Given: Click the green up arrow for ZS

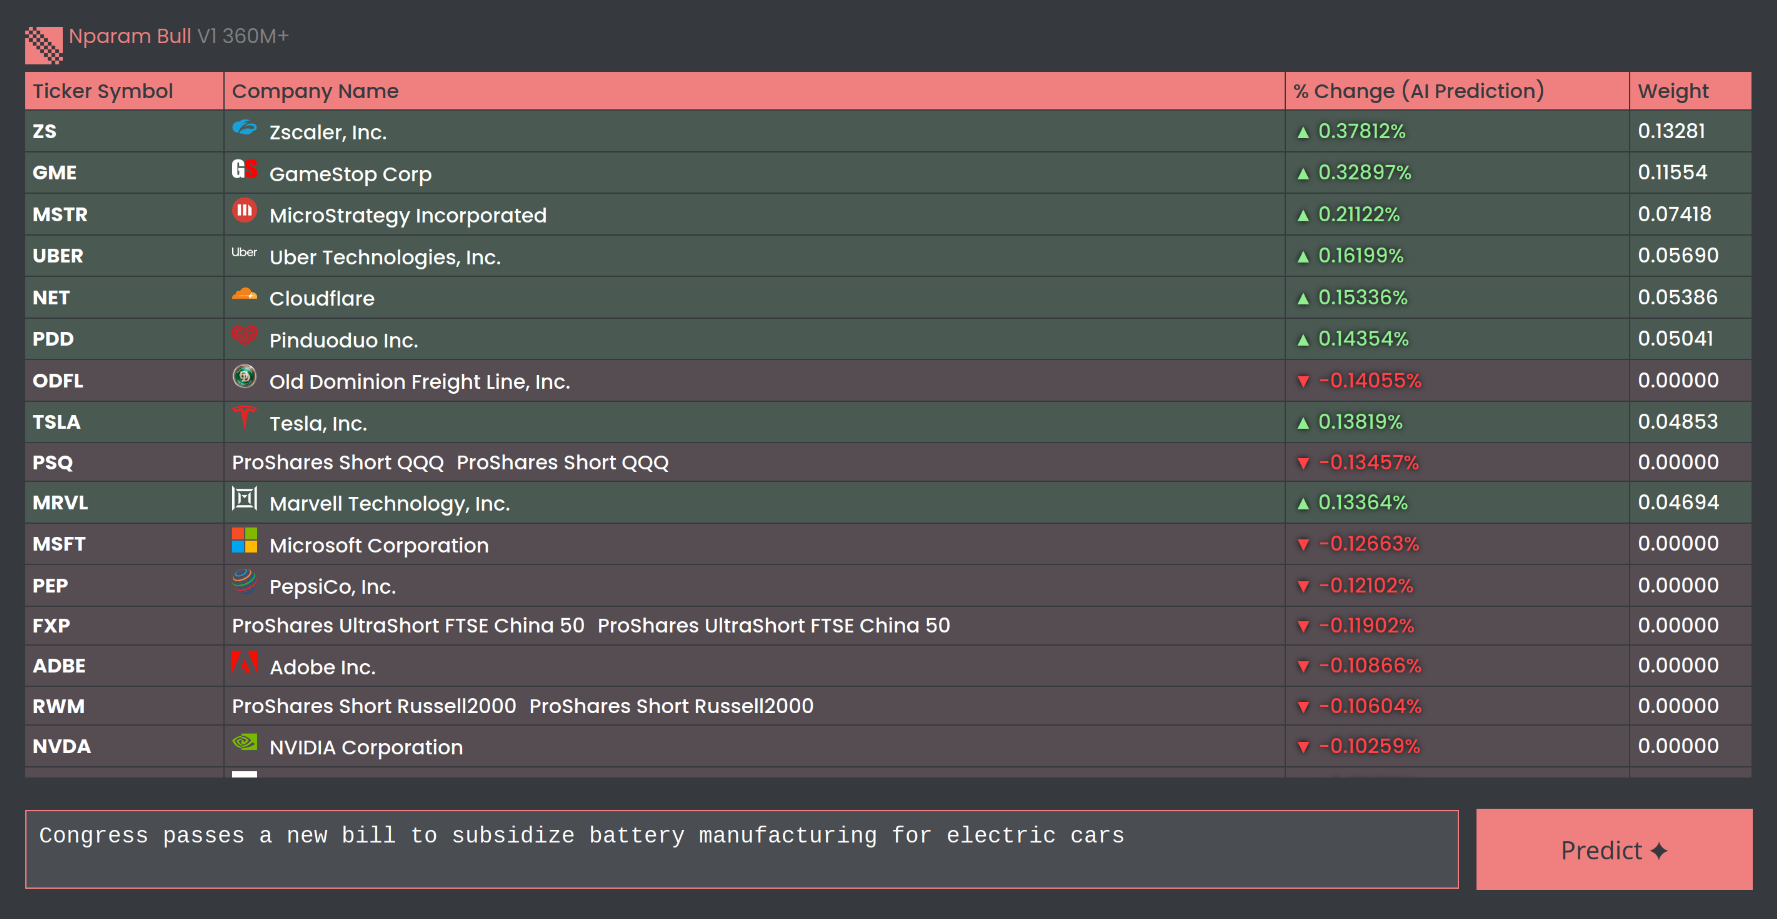Looking at the screenshot, I should (1303, 132).
